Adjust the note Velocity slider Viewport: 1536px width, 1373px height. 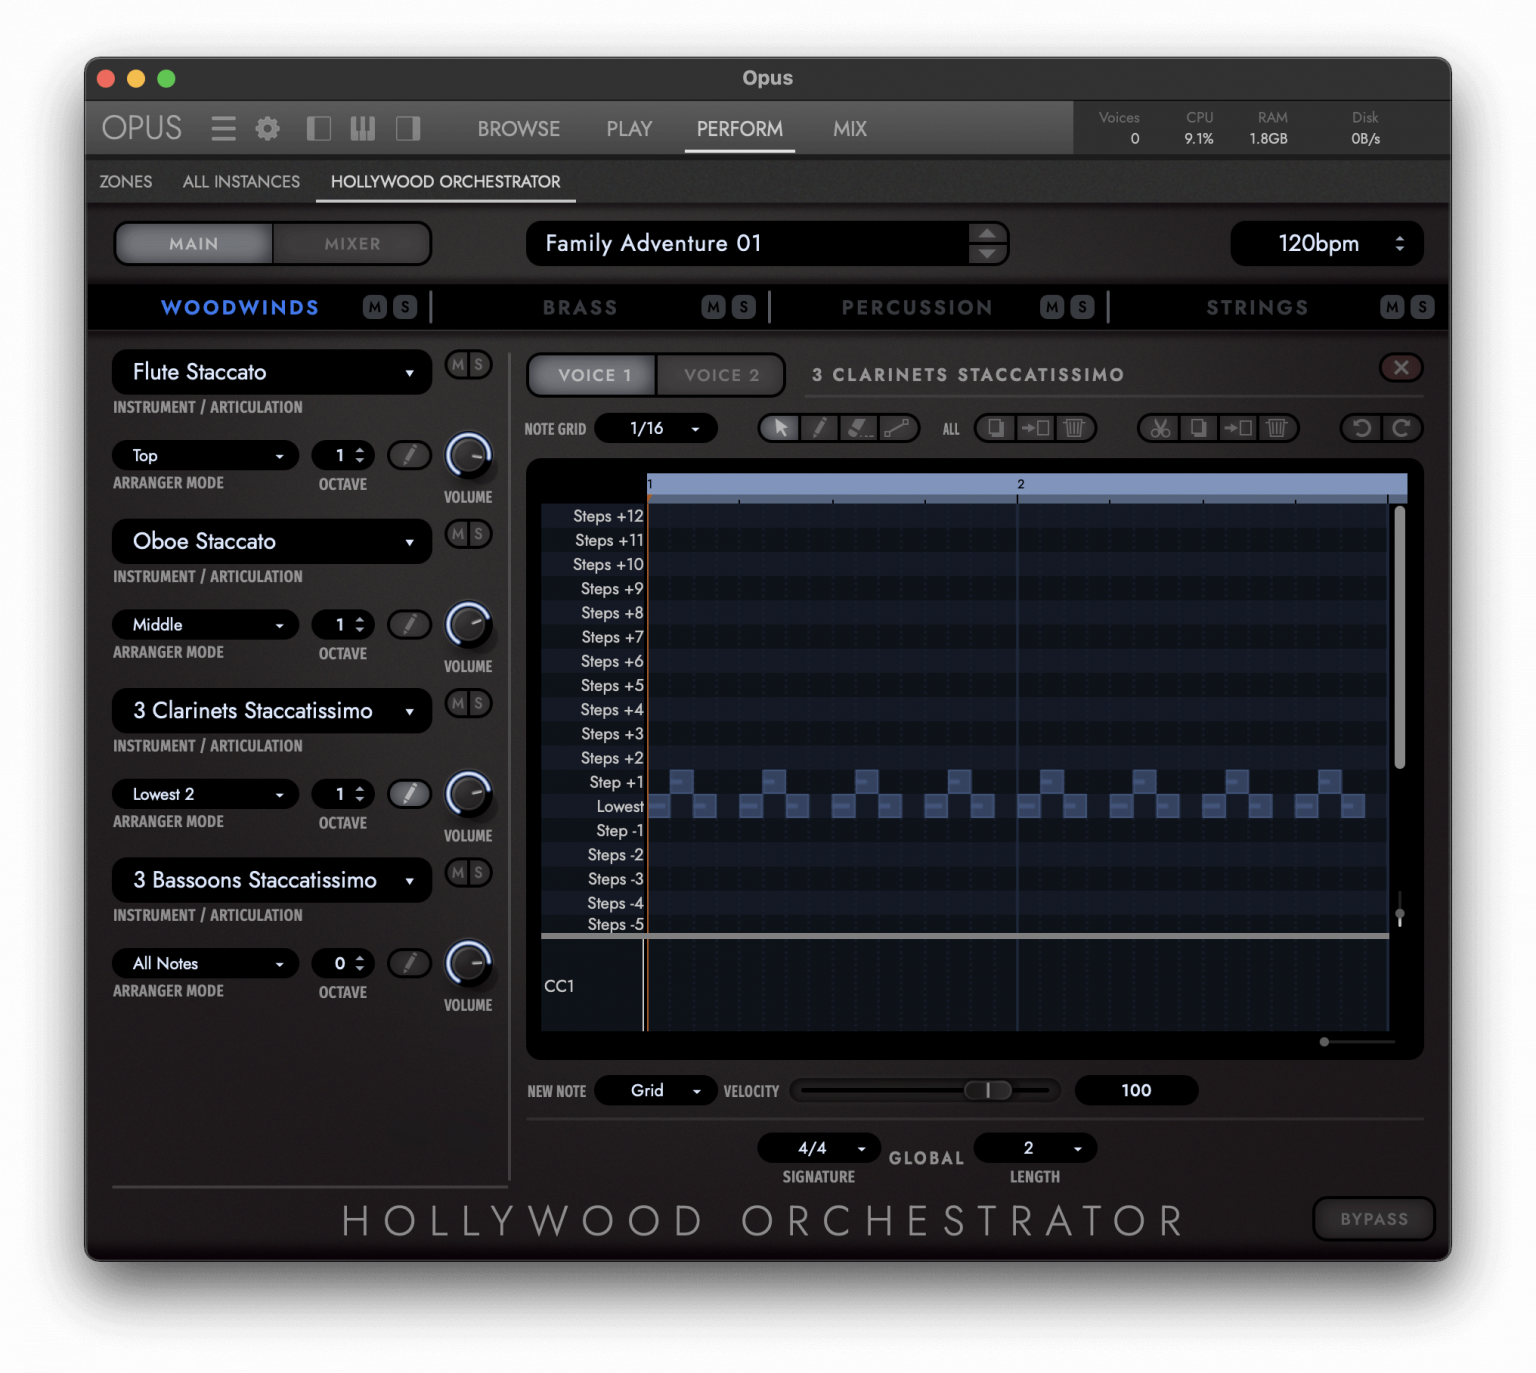988,1090
